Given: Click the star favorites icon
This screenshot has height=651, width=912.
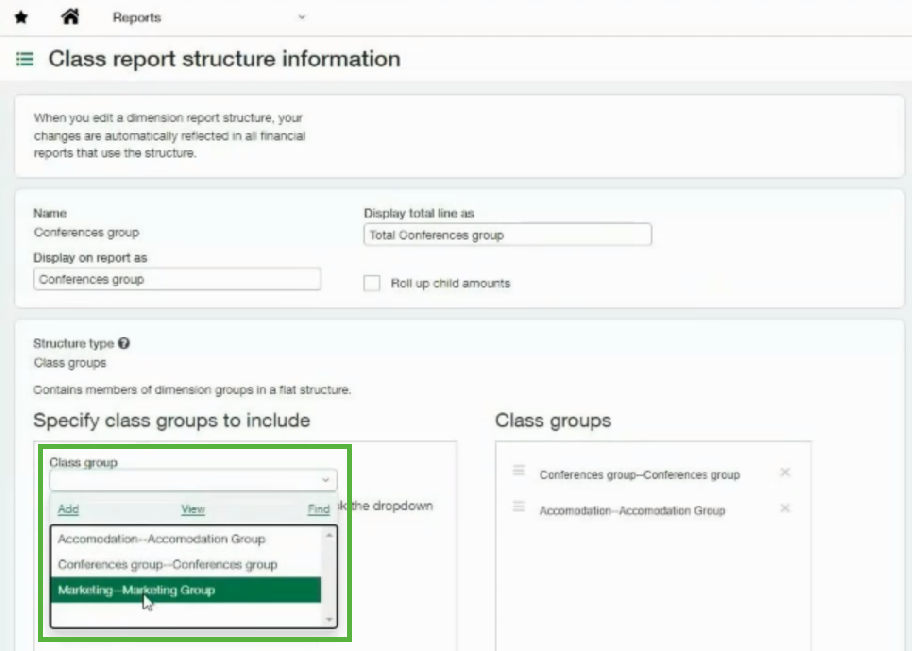Looking at the screenshot, I should point(21,18).
